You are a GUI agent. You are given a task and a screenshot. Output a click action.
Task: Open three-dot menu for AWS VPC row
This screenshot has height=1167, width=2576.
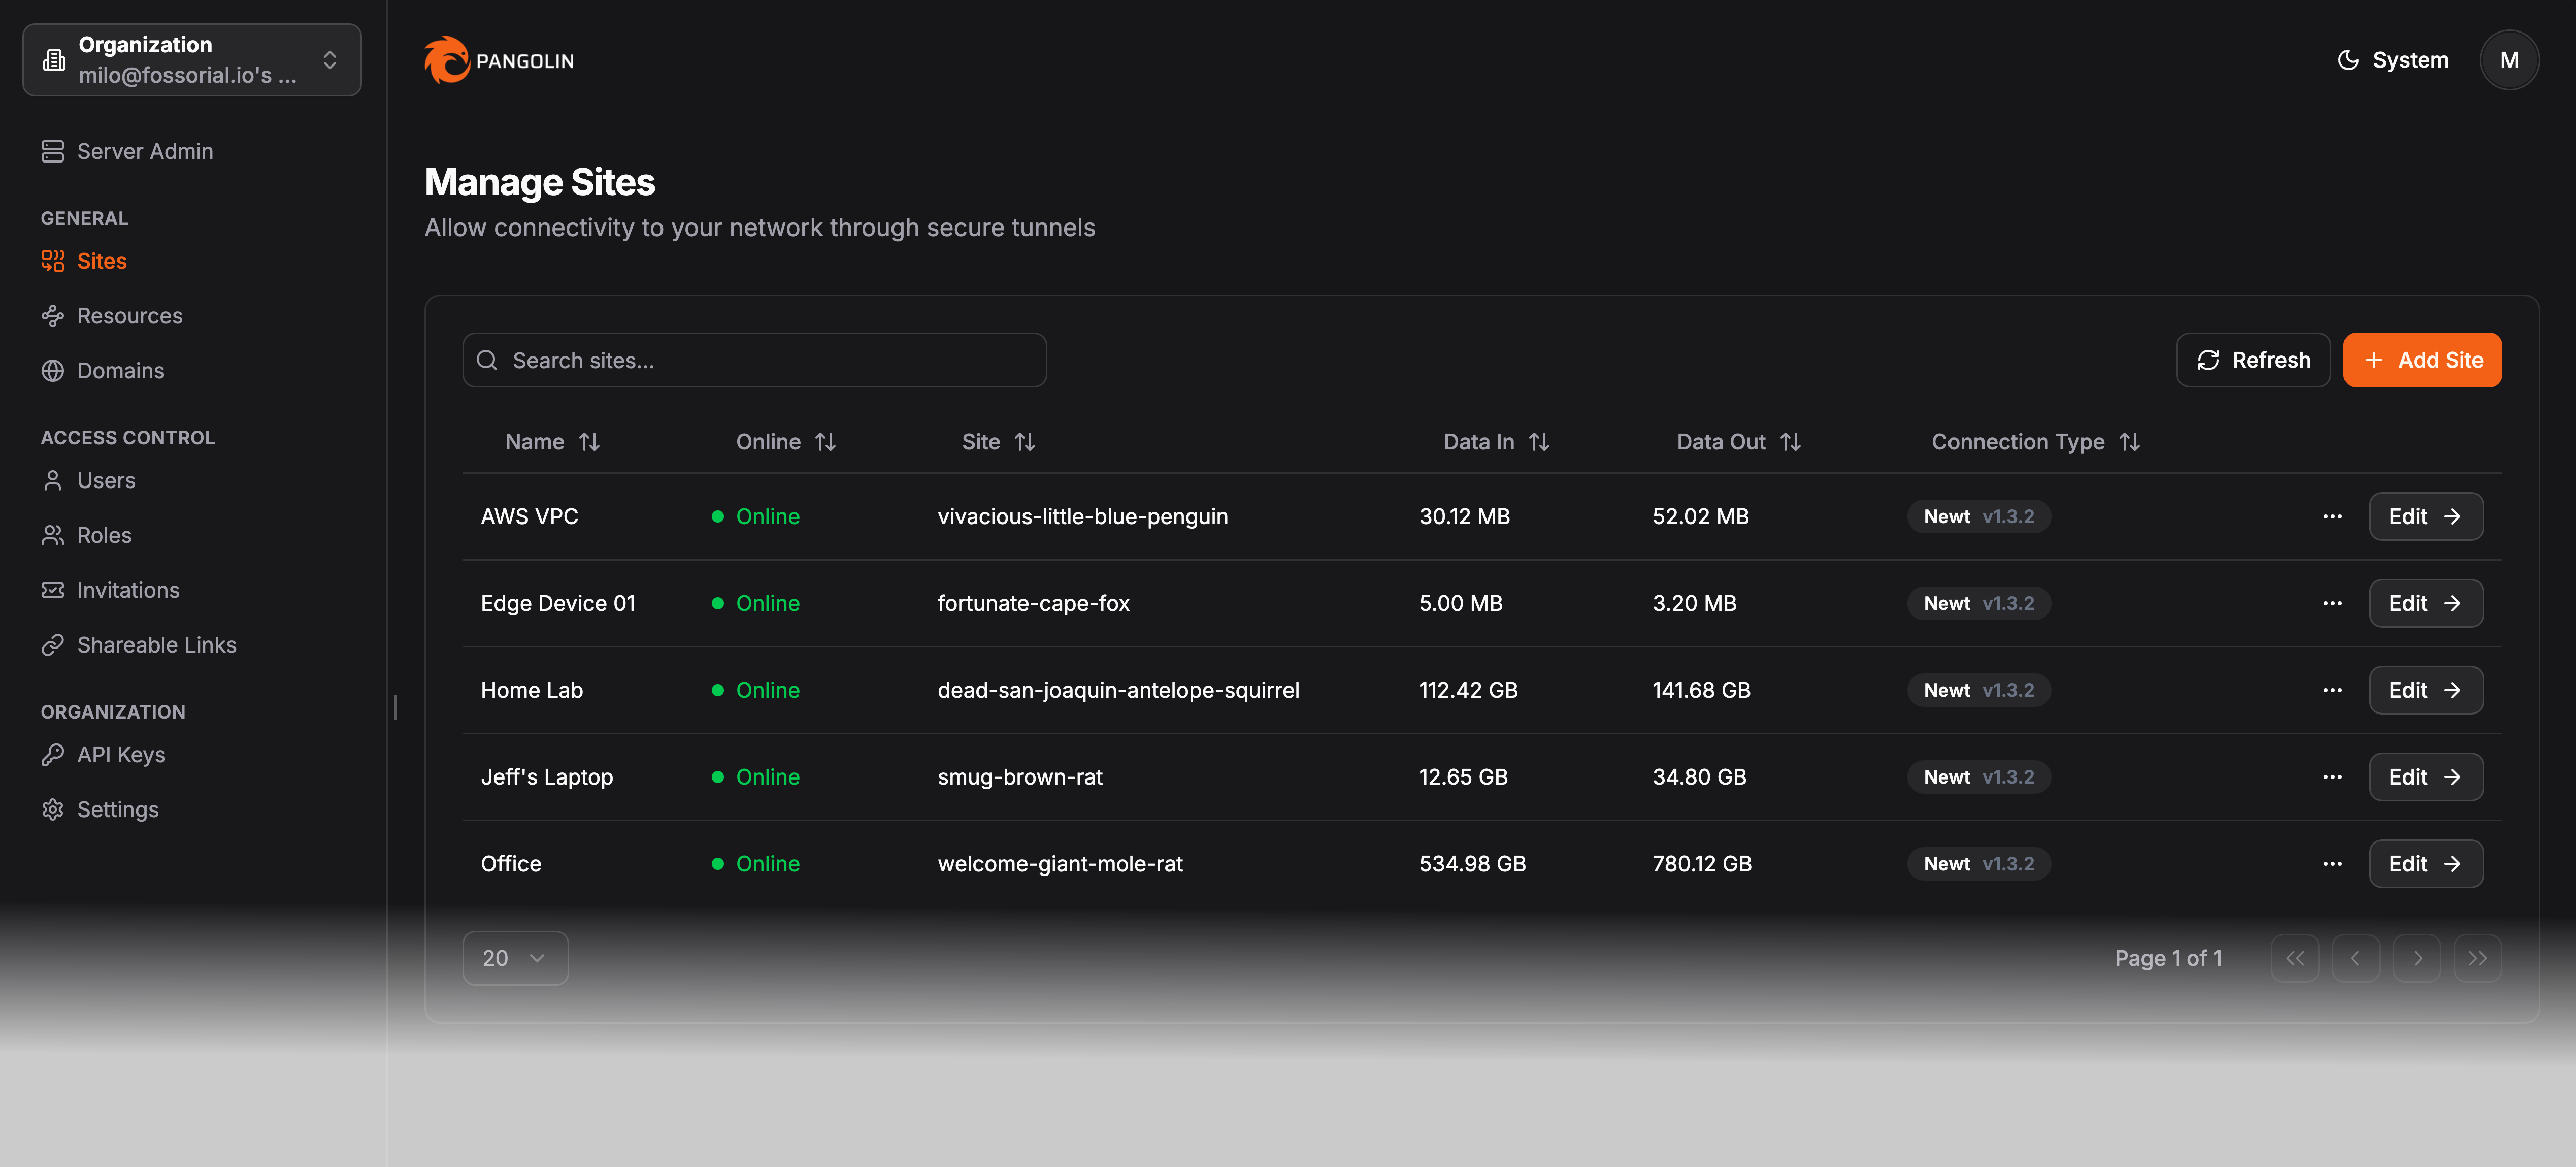(2332, 517)
